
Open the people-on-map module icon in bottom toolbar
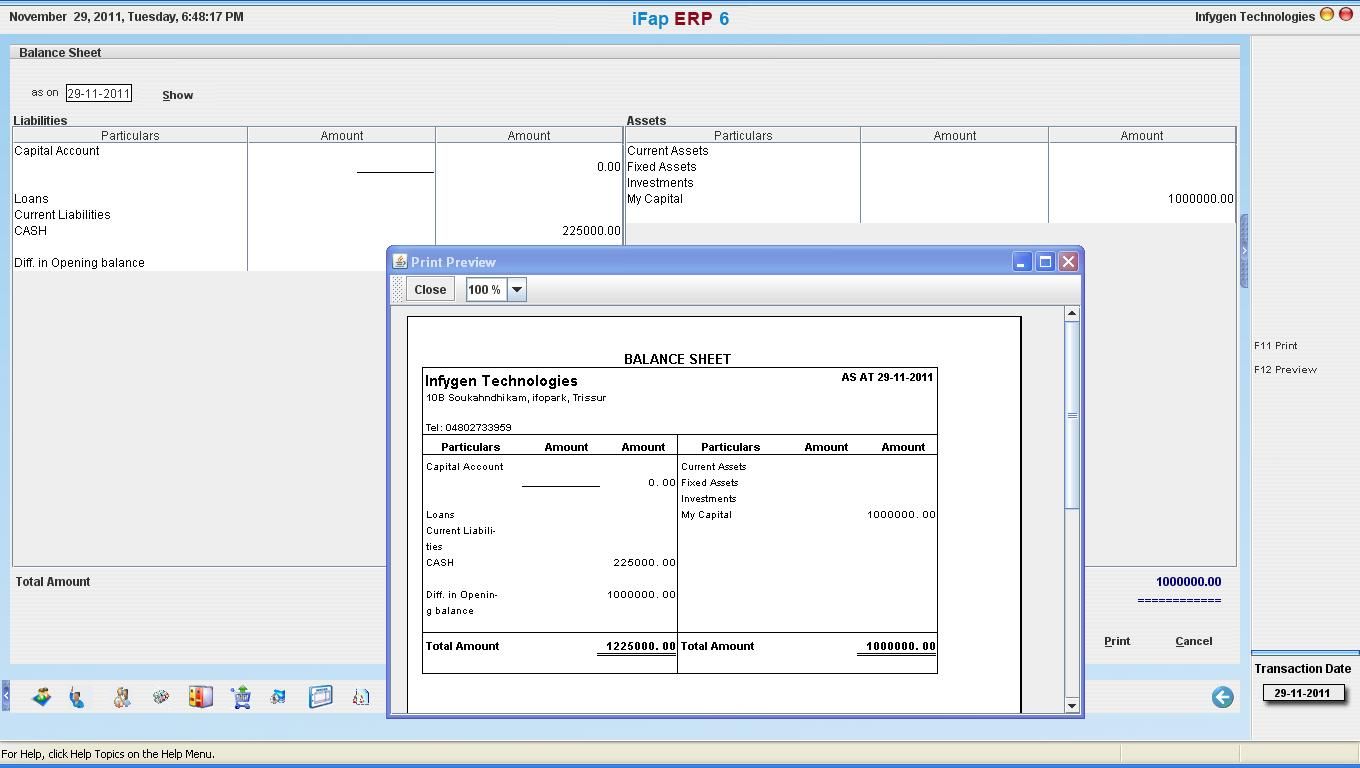41,697
